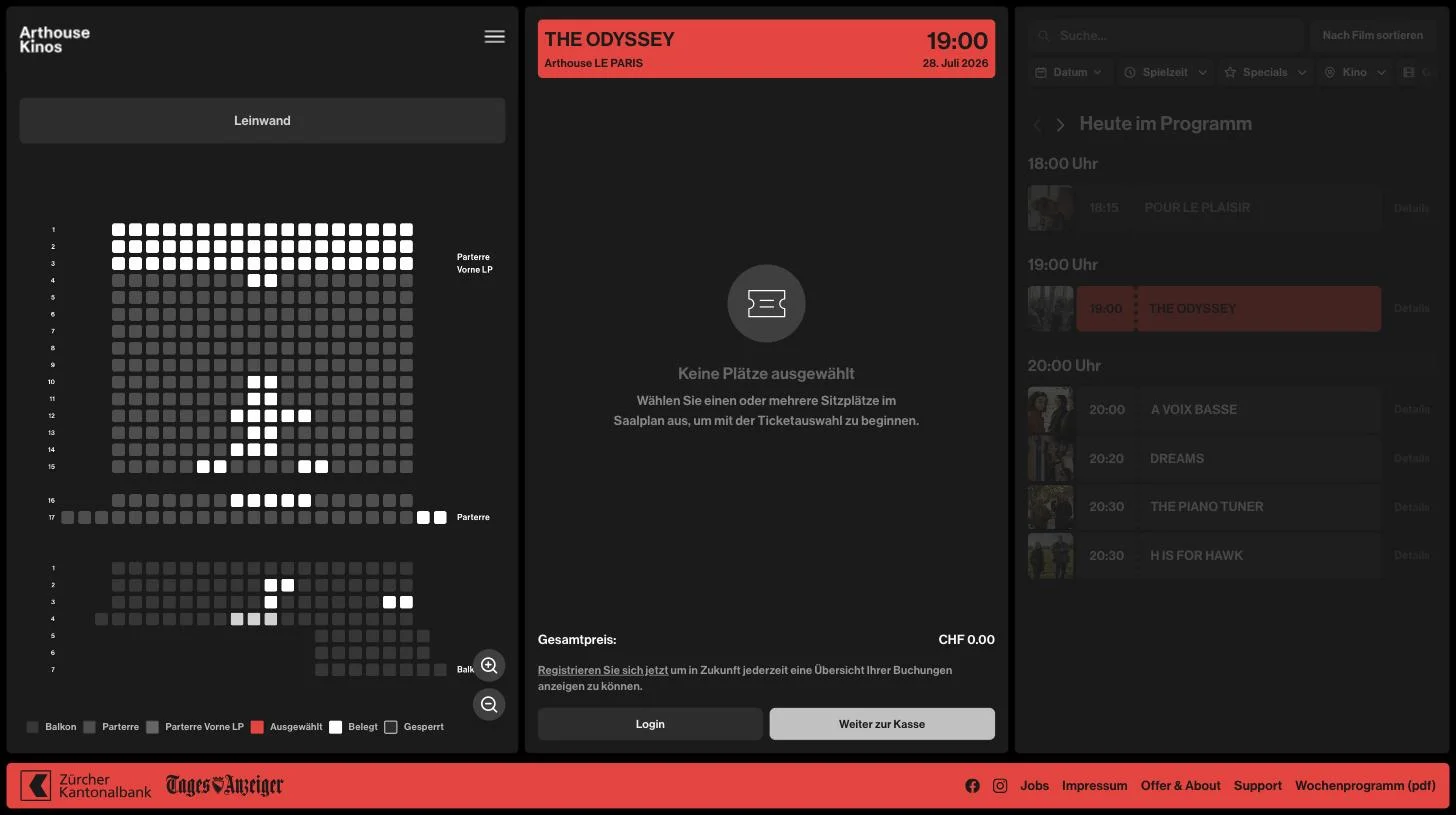Click the Arthouse Kinos logo
1456x815 pixels.
tap(54, 39)
